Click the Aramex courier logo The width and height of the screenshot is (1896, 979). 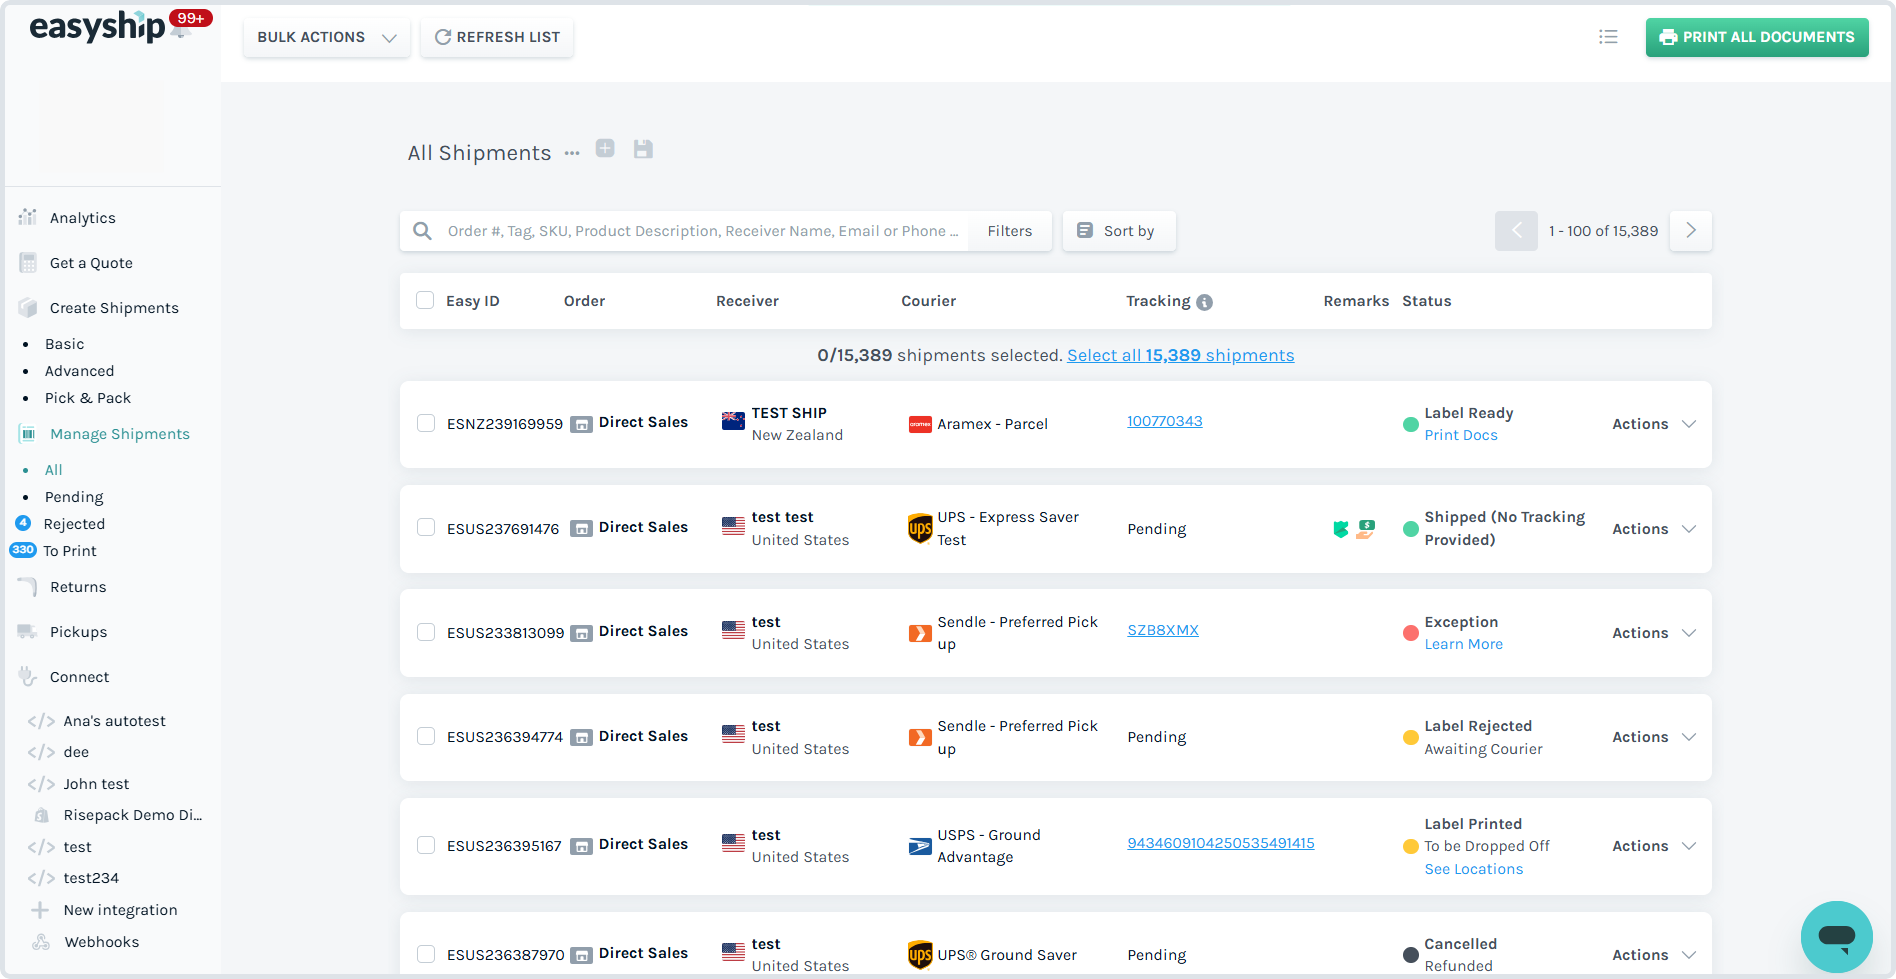coord(920,425)
